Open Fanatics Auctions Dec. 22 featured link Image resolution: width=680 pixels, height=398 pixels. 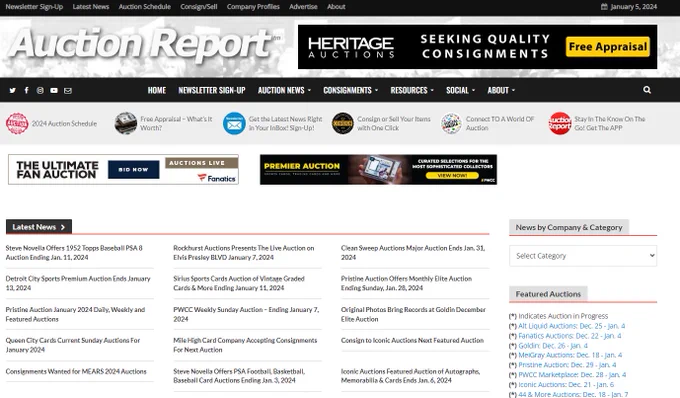570,336
